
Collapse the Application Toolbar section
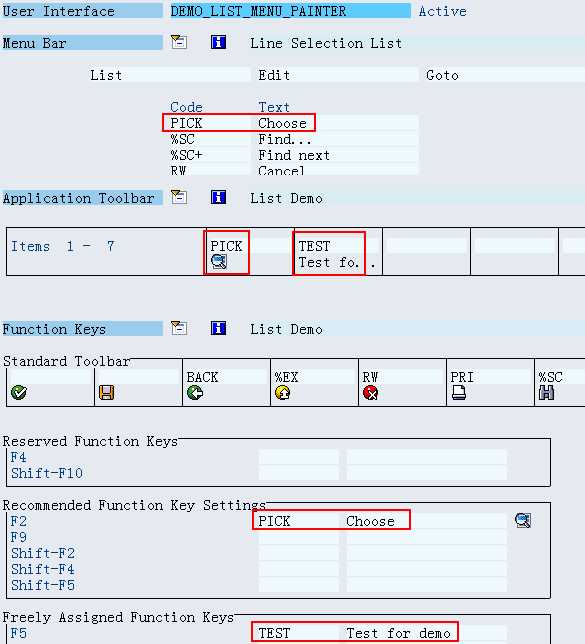coord(179,197)
